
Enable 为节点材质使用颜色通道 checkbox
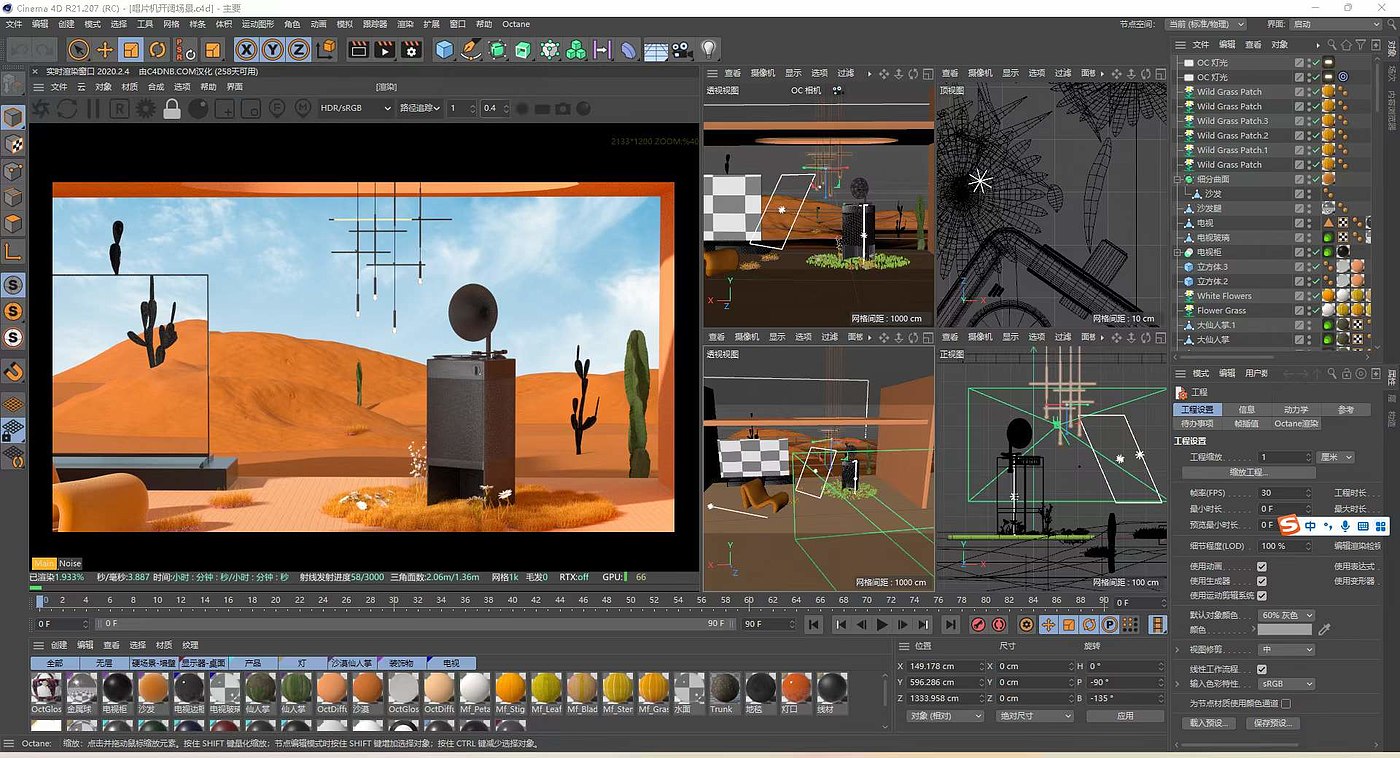1286,703
